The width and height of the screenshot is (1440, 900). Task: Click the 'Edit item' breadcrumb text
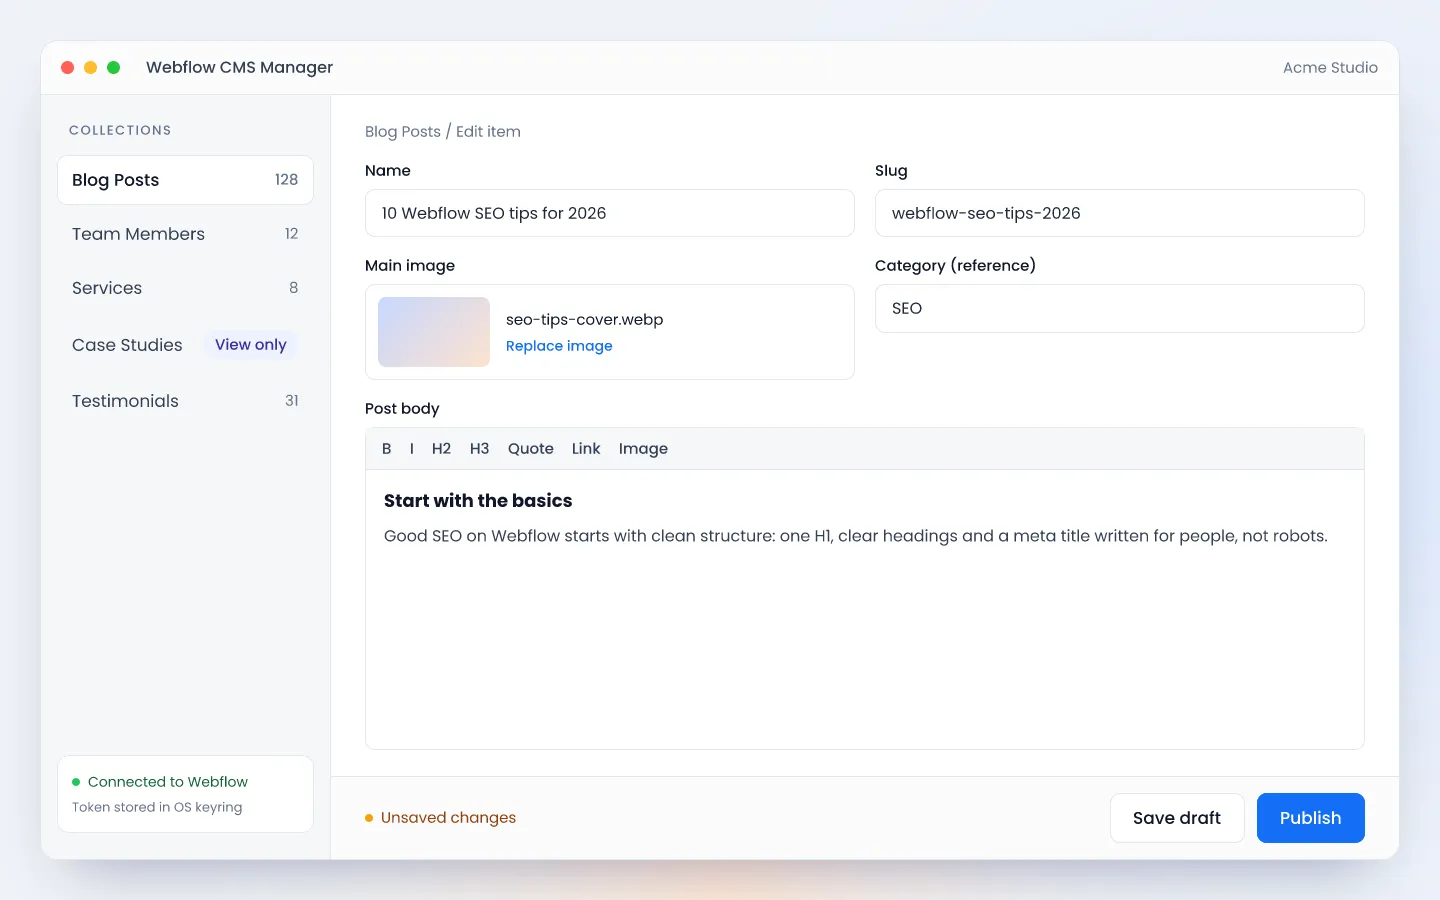tap(488, 132)
